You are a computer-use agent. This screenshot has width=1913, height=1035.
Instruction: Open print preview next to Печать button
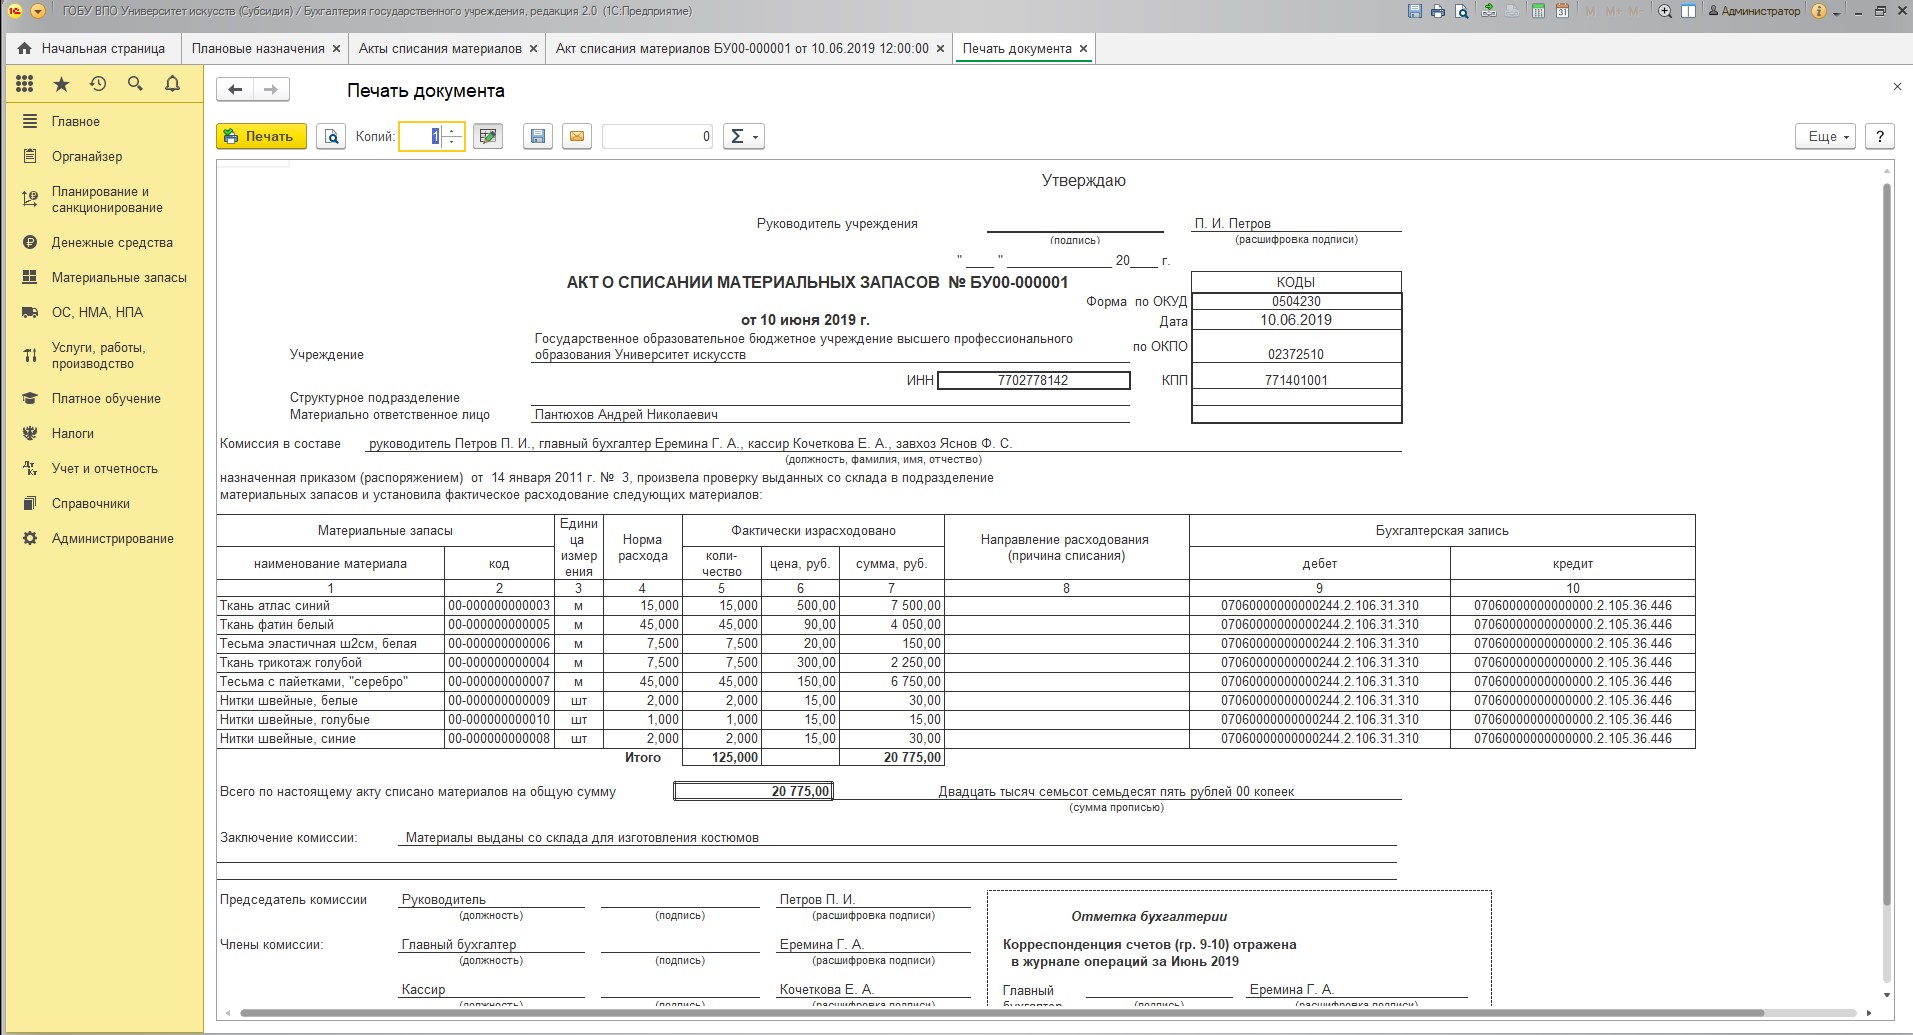331,137
